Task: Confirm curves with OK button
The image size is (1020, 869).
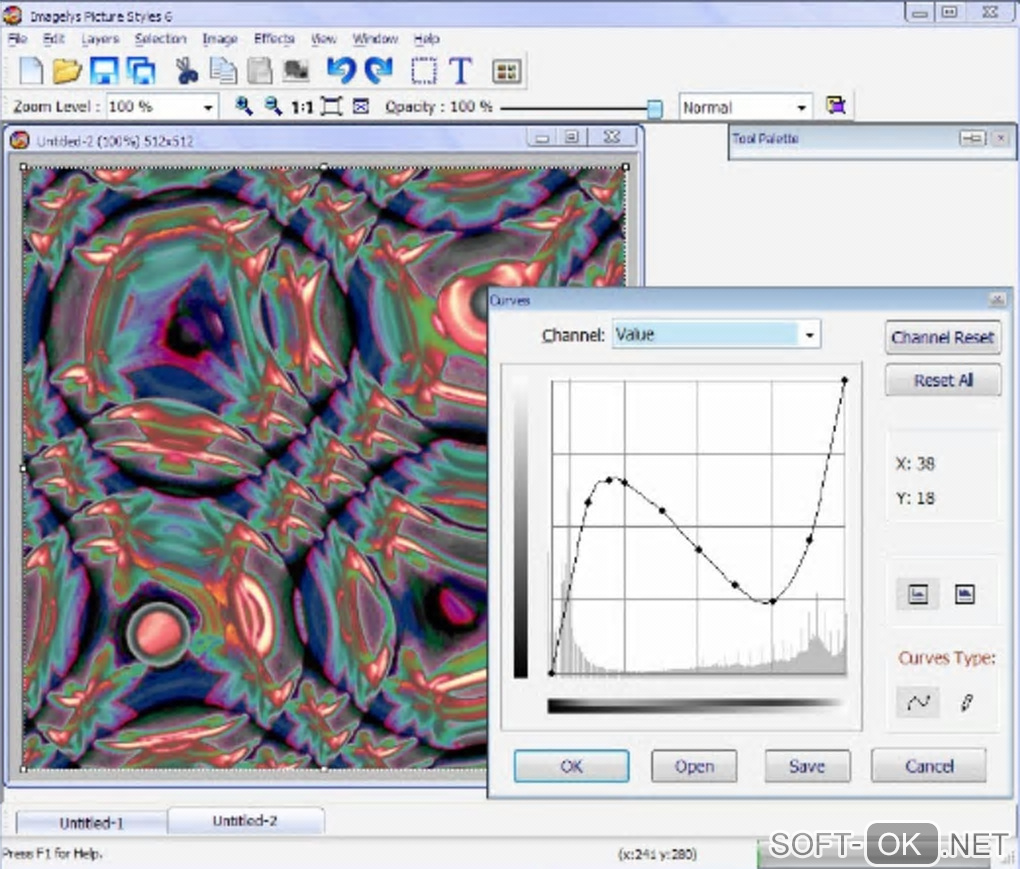Action: click(571, 766)
